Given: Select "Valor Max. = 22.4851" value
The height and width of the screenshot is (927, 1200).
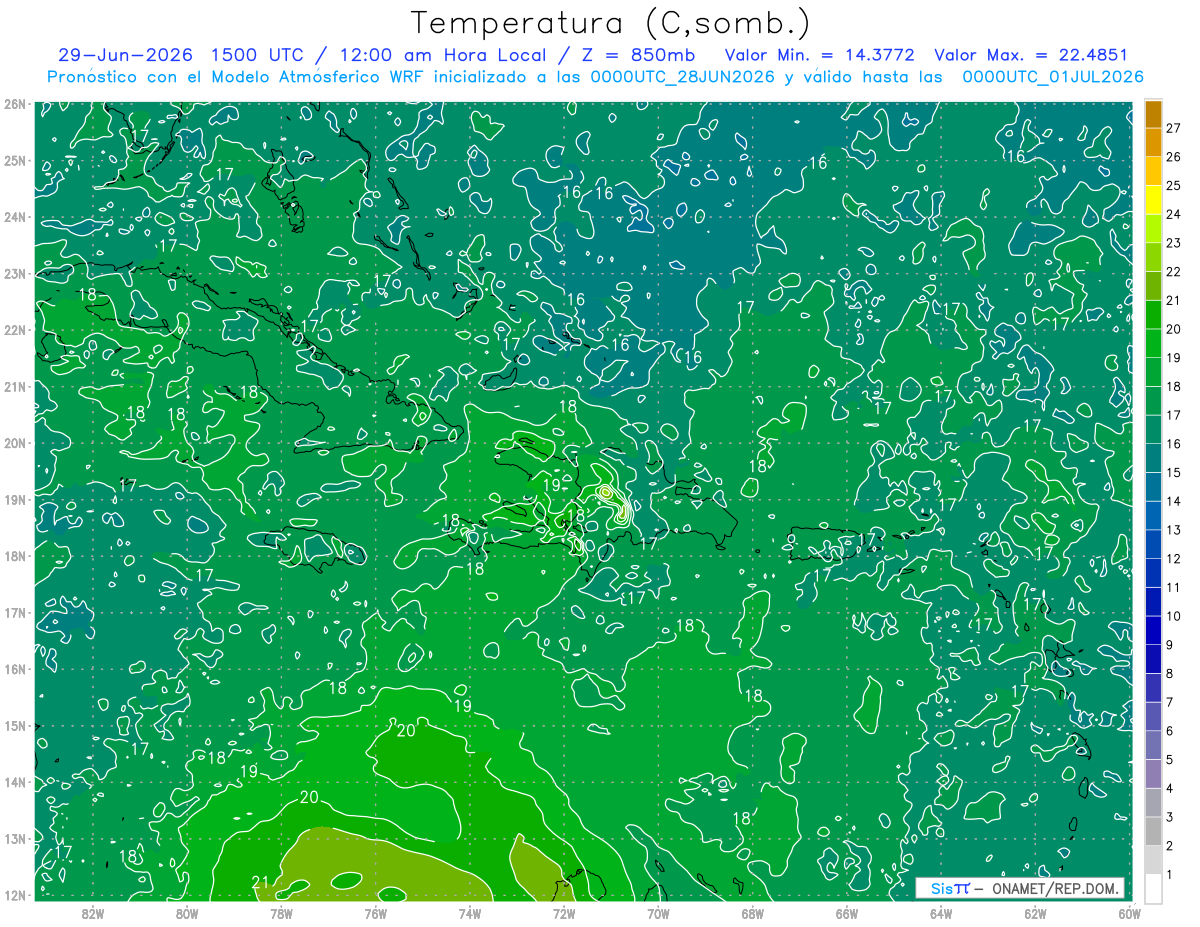Looking at the screenshot, I should click(1031, 55).
